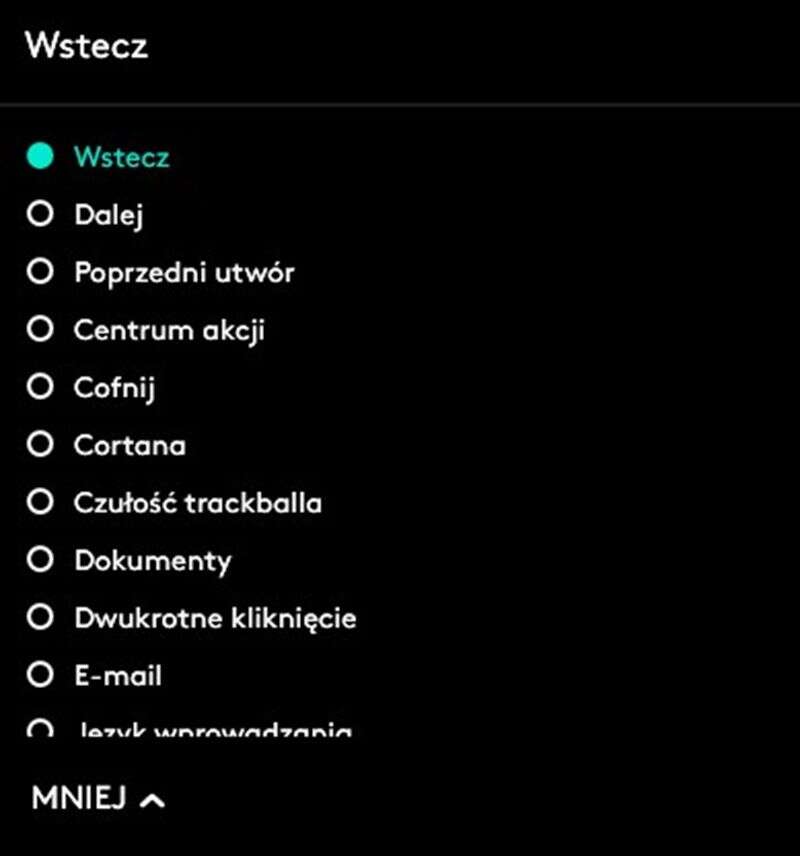Screen dimensions: 800x856
Task: Select the Centrum akcji radio button
Action: click(40, 330)
